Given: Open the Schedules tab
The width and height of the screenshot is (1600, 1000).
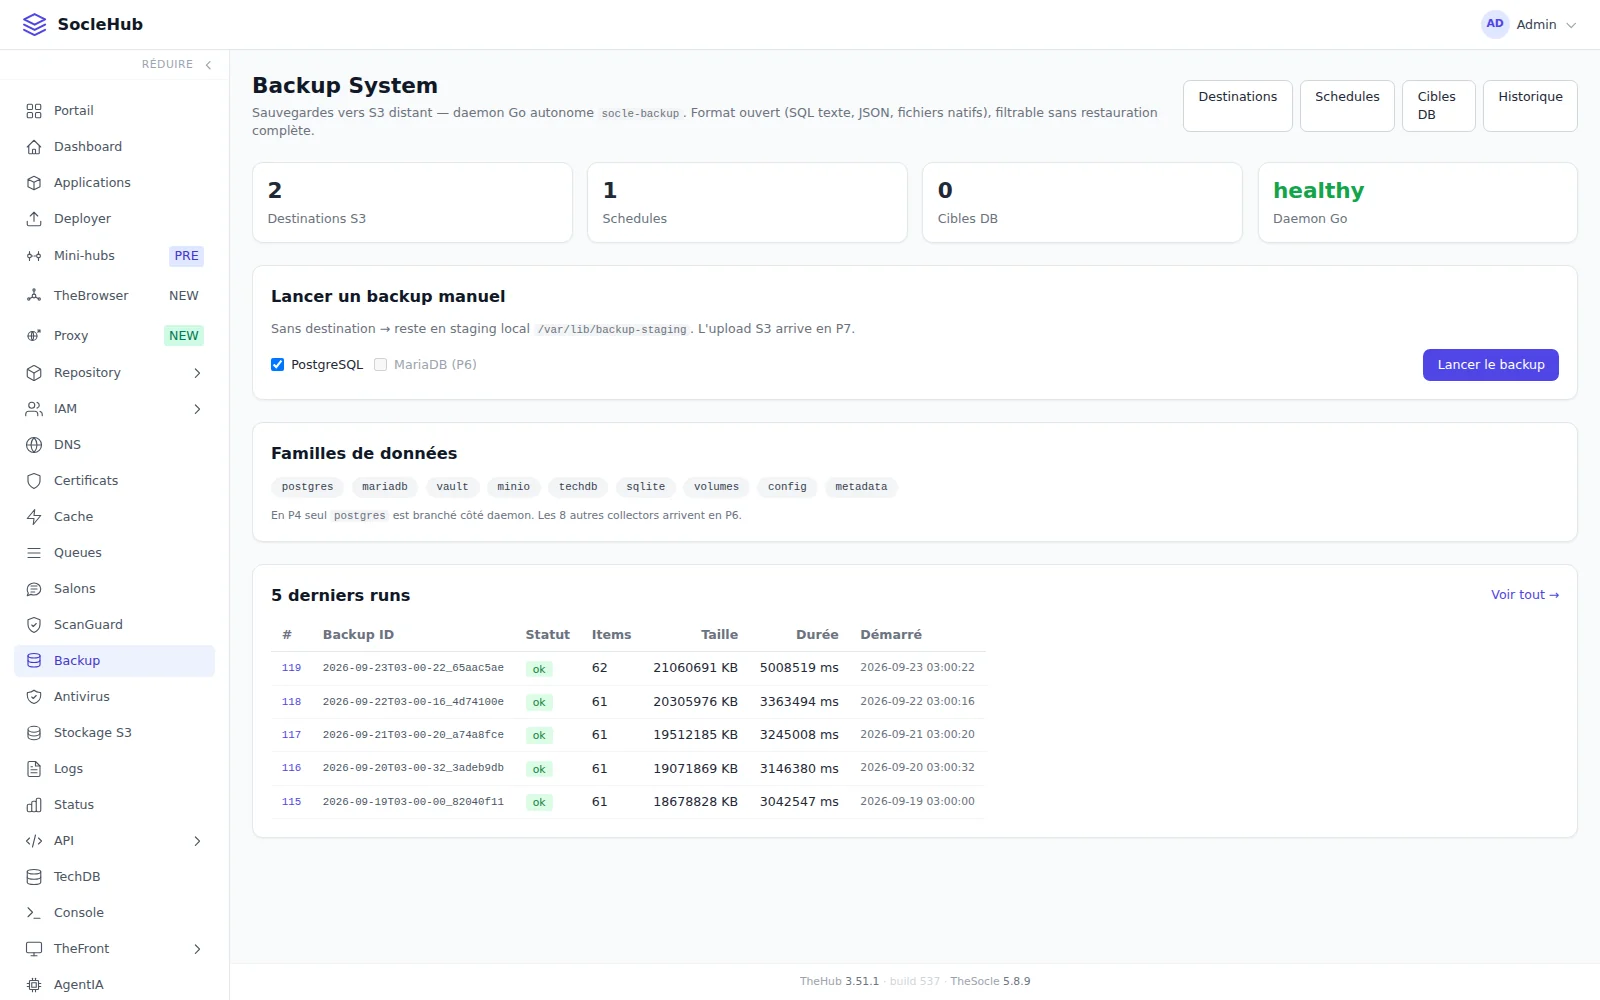Looking at the screenshot, I should (1347, 106).
